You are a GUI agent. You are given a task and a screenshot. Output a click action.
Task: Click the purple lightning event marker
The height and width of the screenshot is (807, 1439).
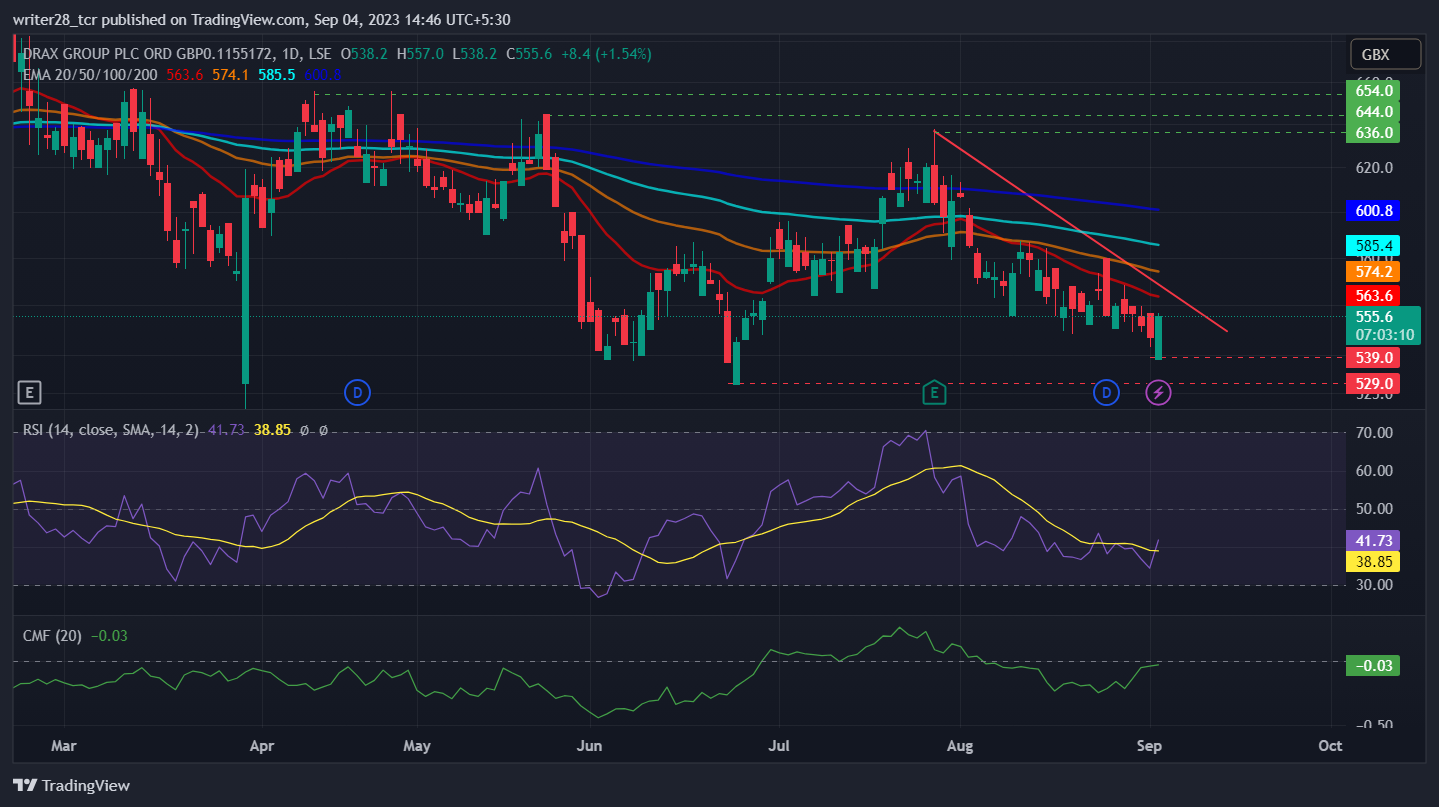coord(1158,392)
